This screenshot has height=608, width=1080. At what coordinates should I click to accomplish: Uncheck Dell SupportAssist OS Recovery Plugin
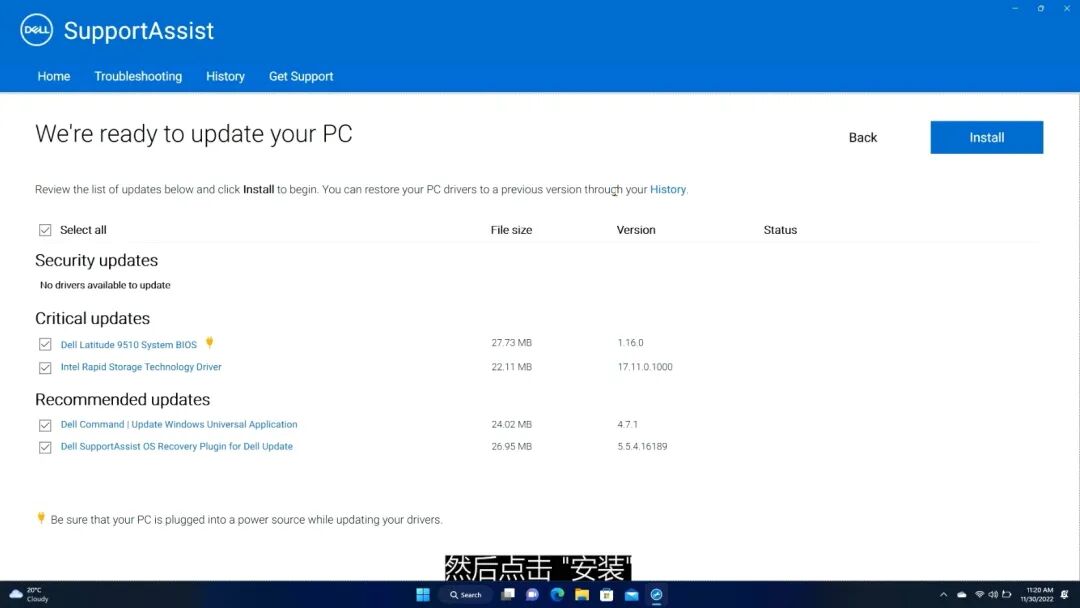(x=45, y=448)
